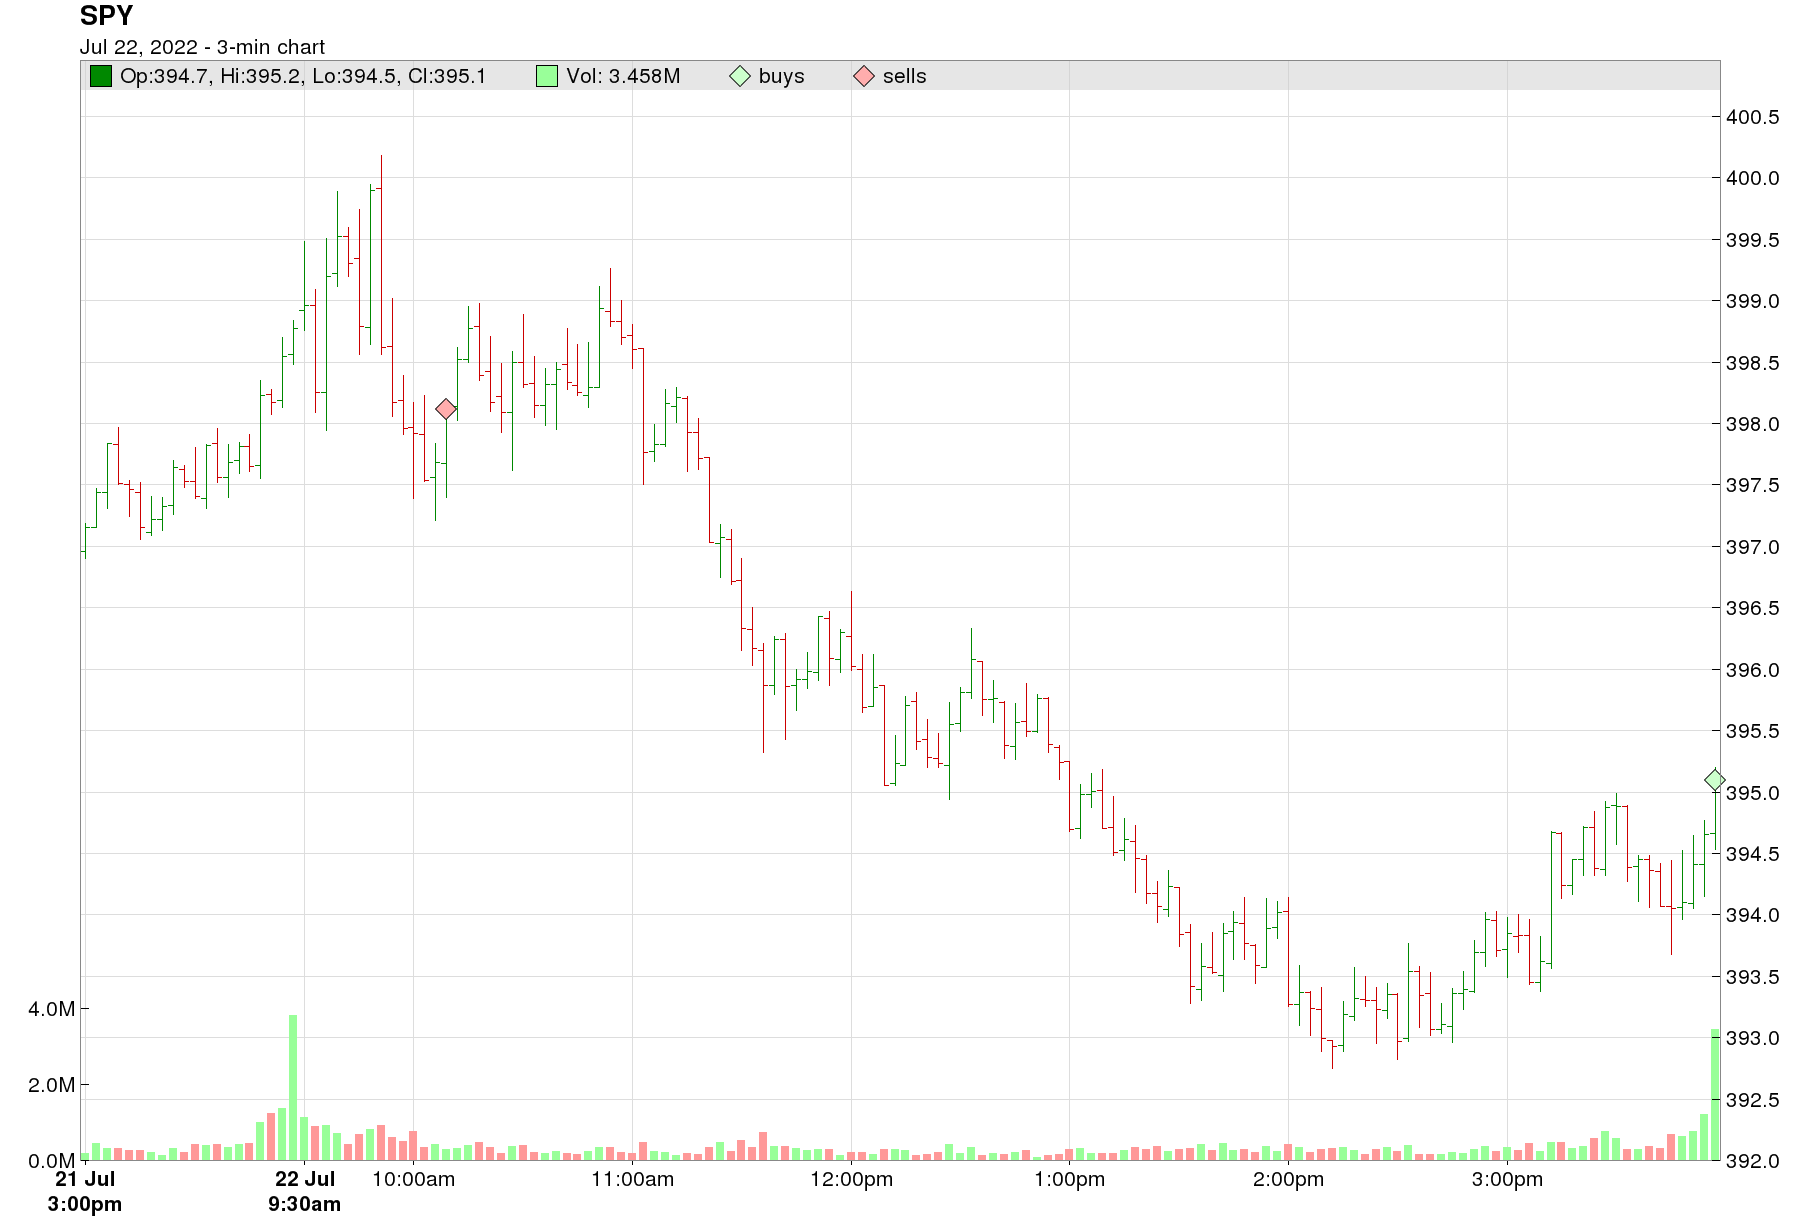Viewport: 1800px width, 1232px height.
Task: Click the '21 Jul 3:00pm' time axis label
Action: [x=85, y=1192]
